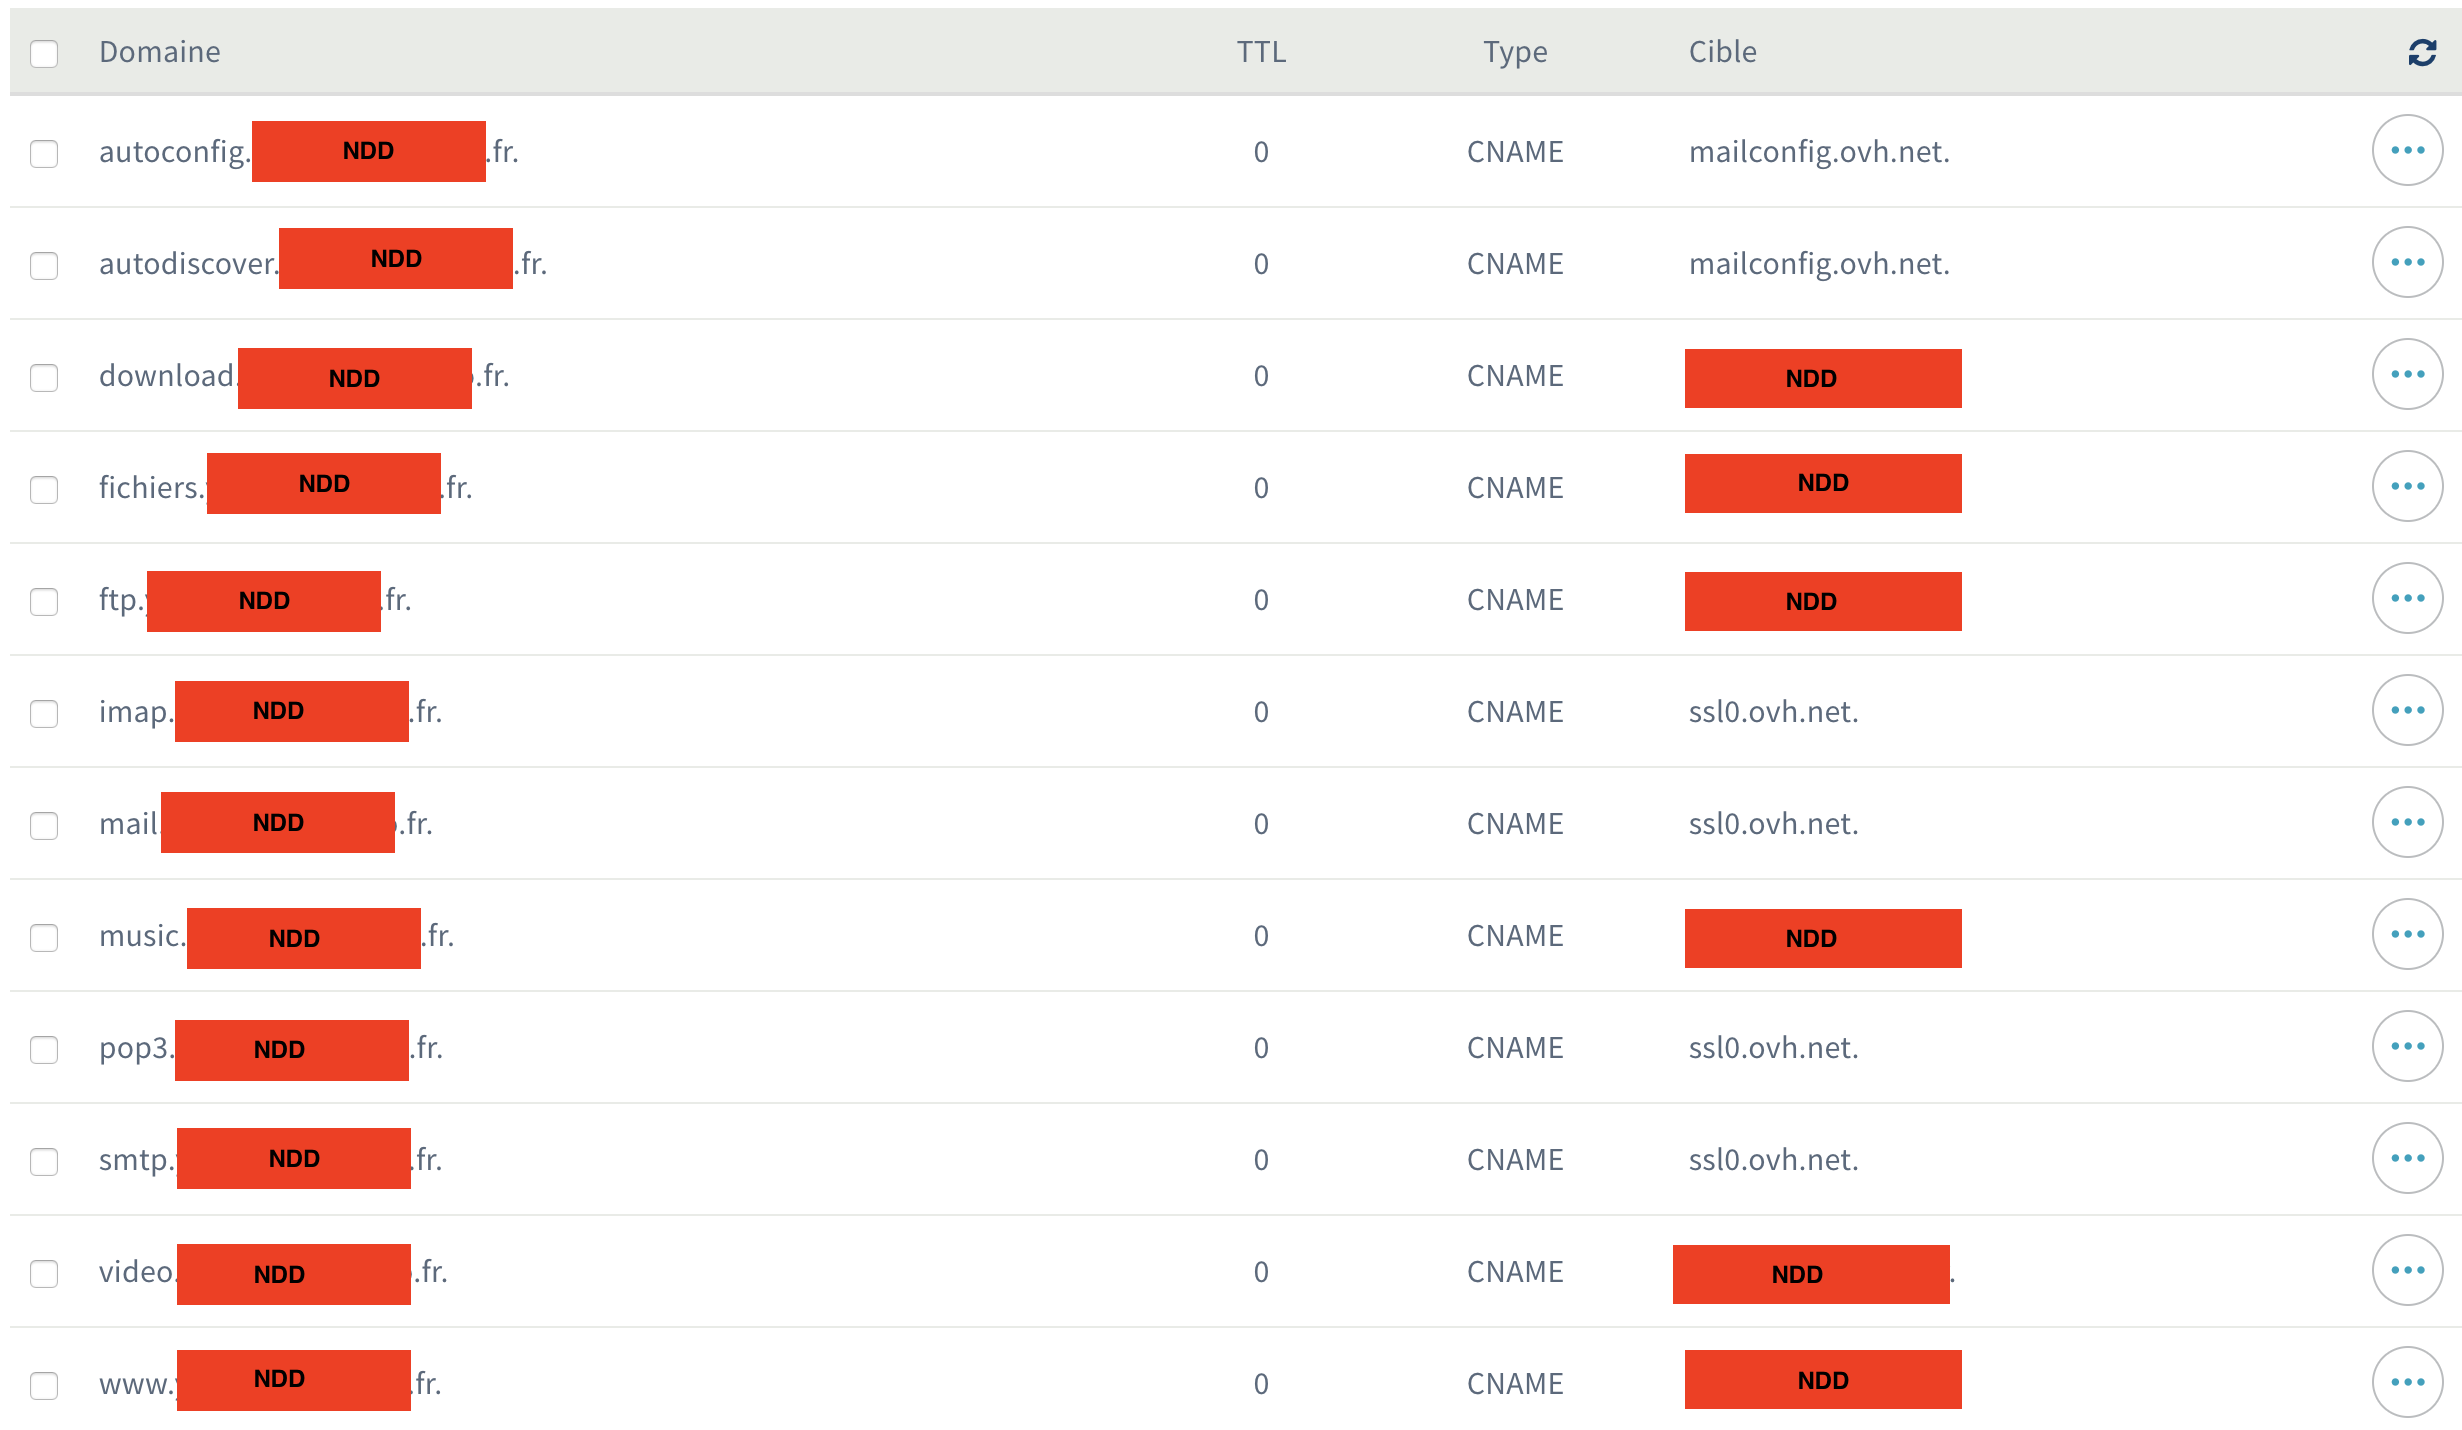The width and height of the screenshot is (2462, 1430).
Task: Open actions menu for video record
Action: [2407, 1271]
